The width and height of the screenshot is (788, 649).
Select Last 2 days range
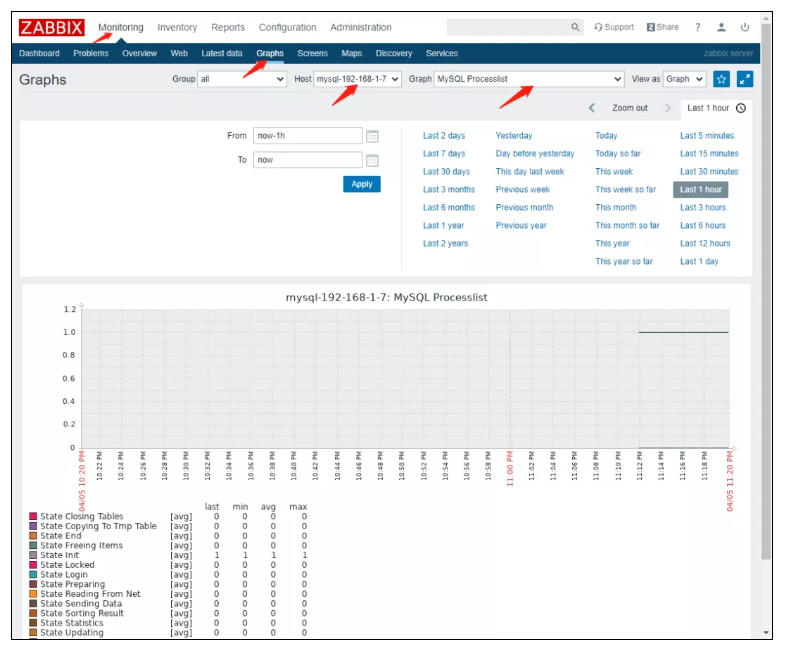point(444,136)
